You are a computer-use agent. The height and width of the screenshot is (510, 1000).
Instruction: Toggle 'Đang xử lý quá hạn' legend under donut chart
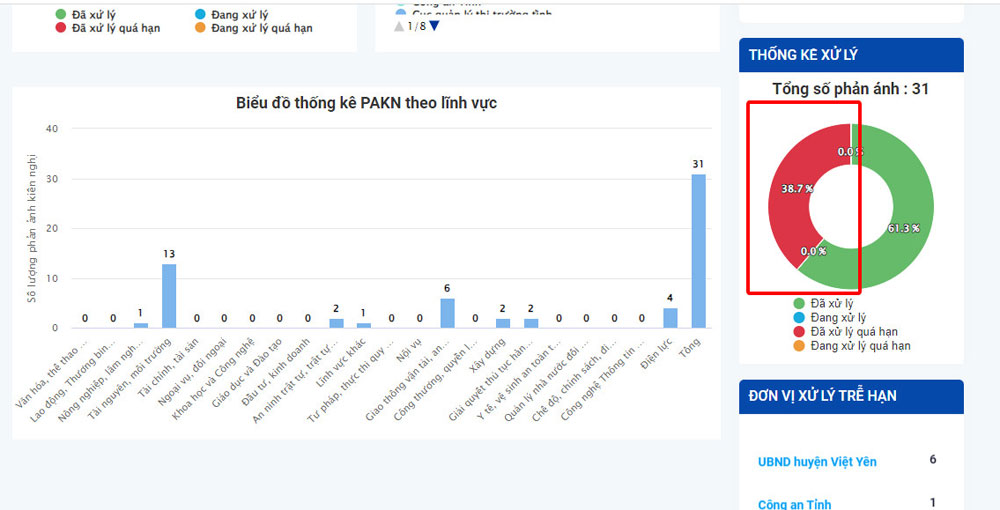click(x=852, y=346)
